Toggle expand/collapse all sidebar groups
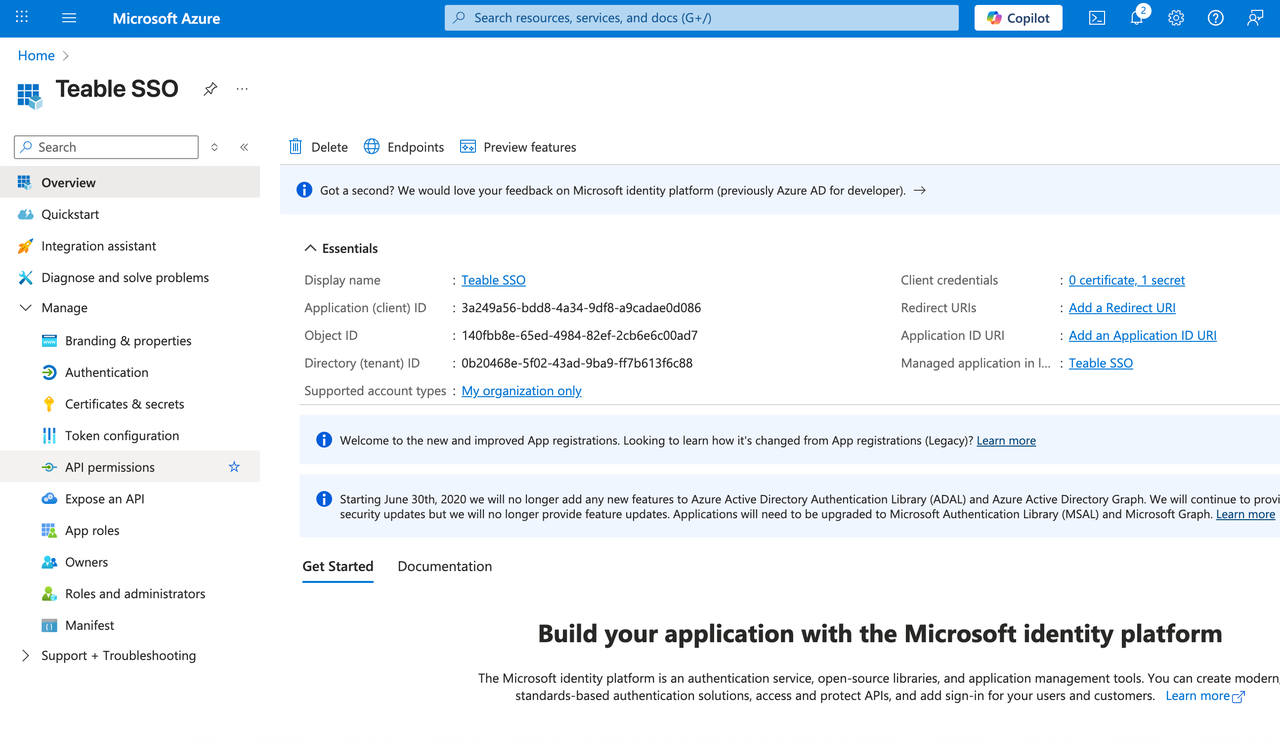This screenshot has width=1280, height=741. click(x=214, y=147)
